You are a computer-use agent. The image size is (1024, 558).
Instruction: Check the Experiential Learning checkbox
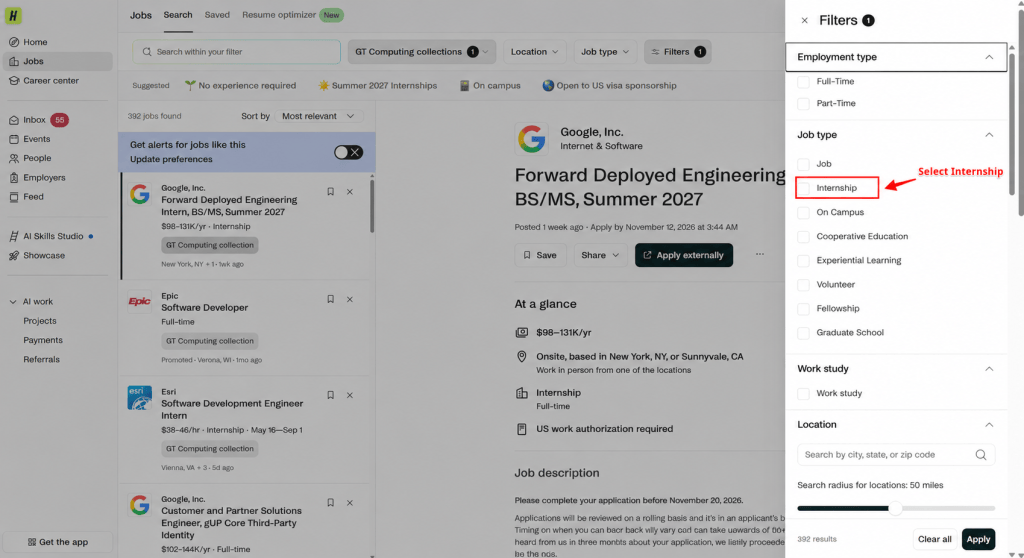(803, 261)
